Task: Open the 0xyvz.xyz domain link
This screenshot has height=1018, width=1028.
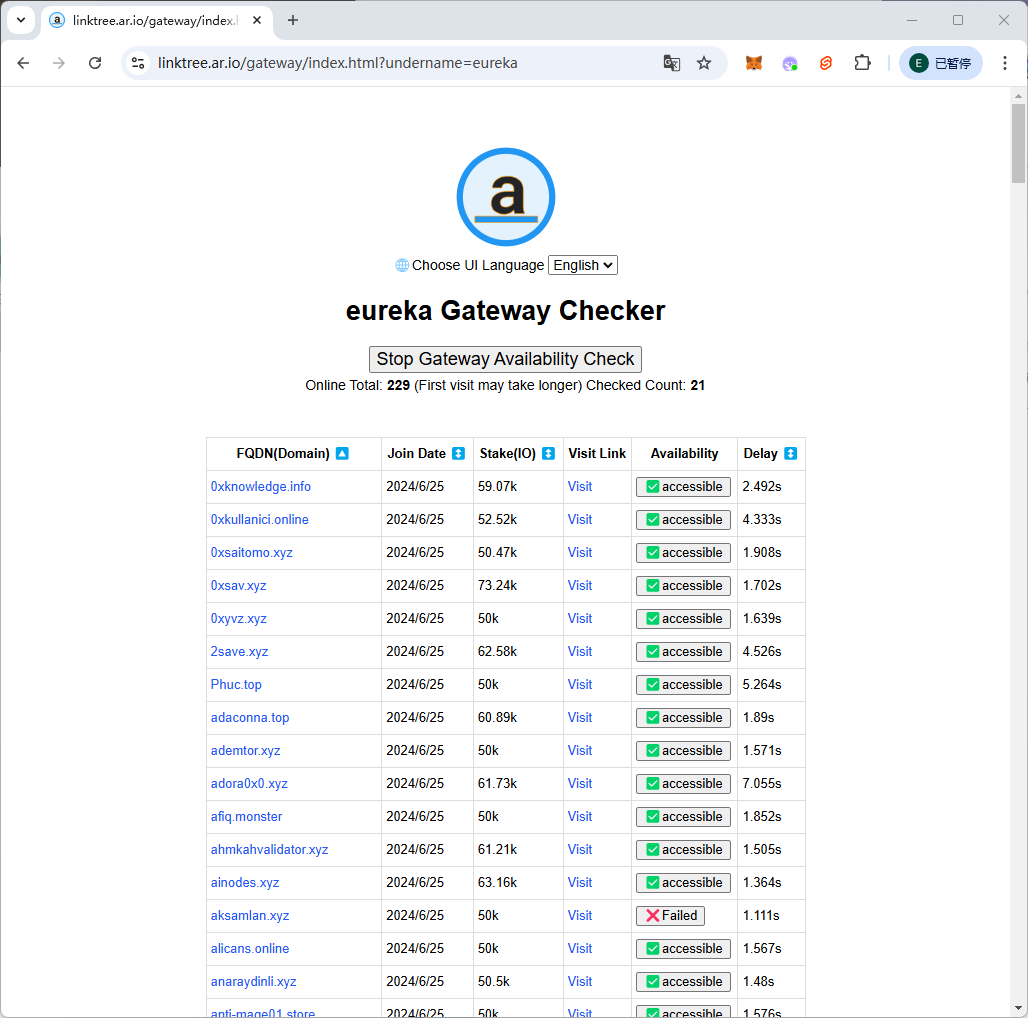Action: [x=238, y=618]
